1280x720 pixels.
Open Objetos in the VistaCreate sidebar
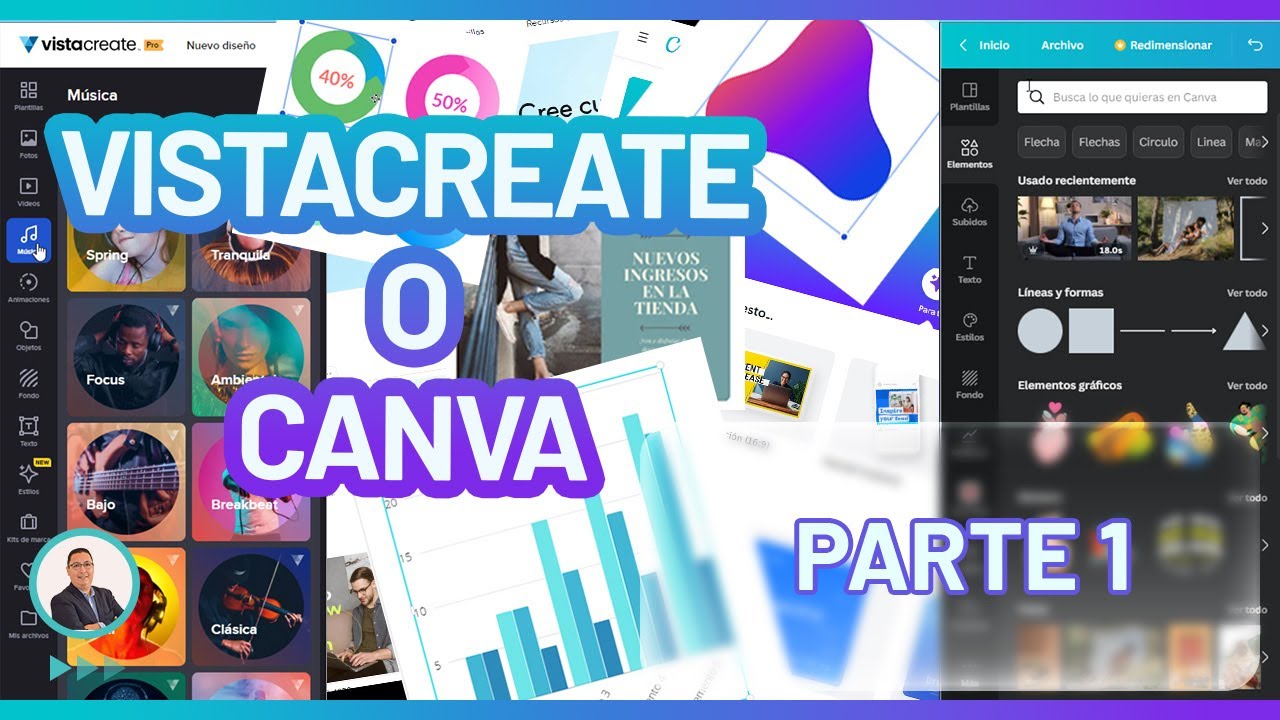[x=28, y=335]
